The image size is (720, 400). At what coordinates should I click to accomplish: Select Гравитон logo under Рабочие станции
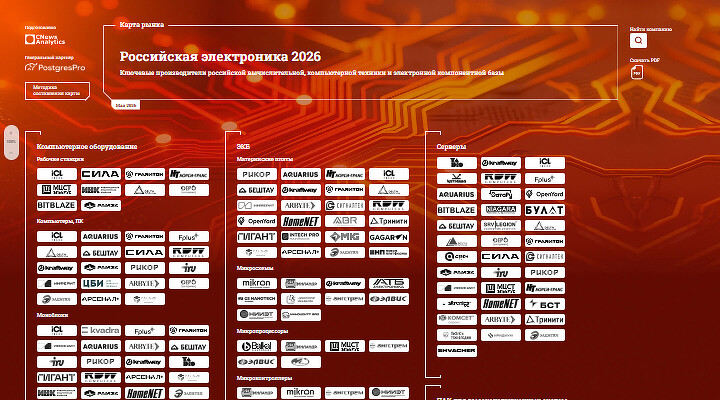coord(145,174)
